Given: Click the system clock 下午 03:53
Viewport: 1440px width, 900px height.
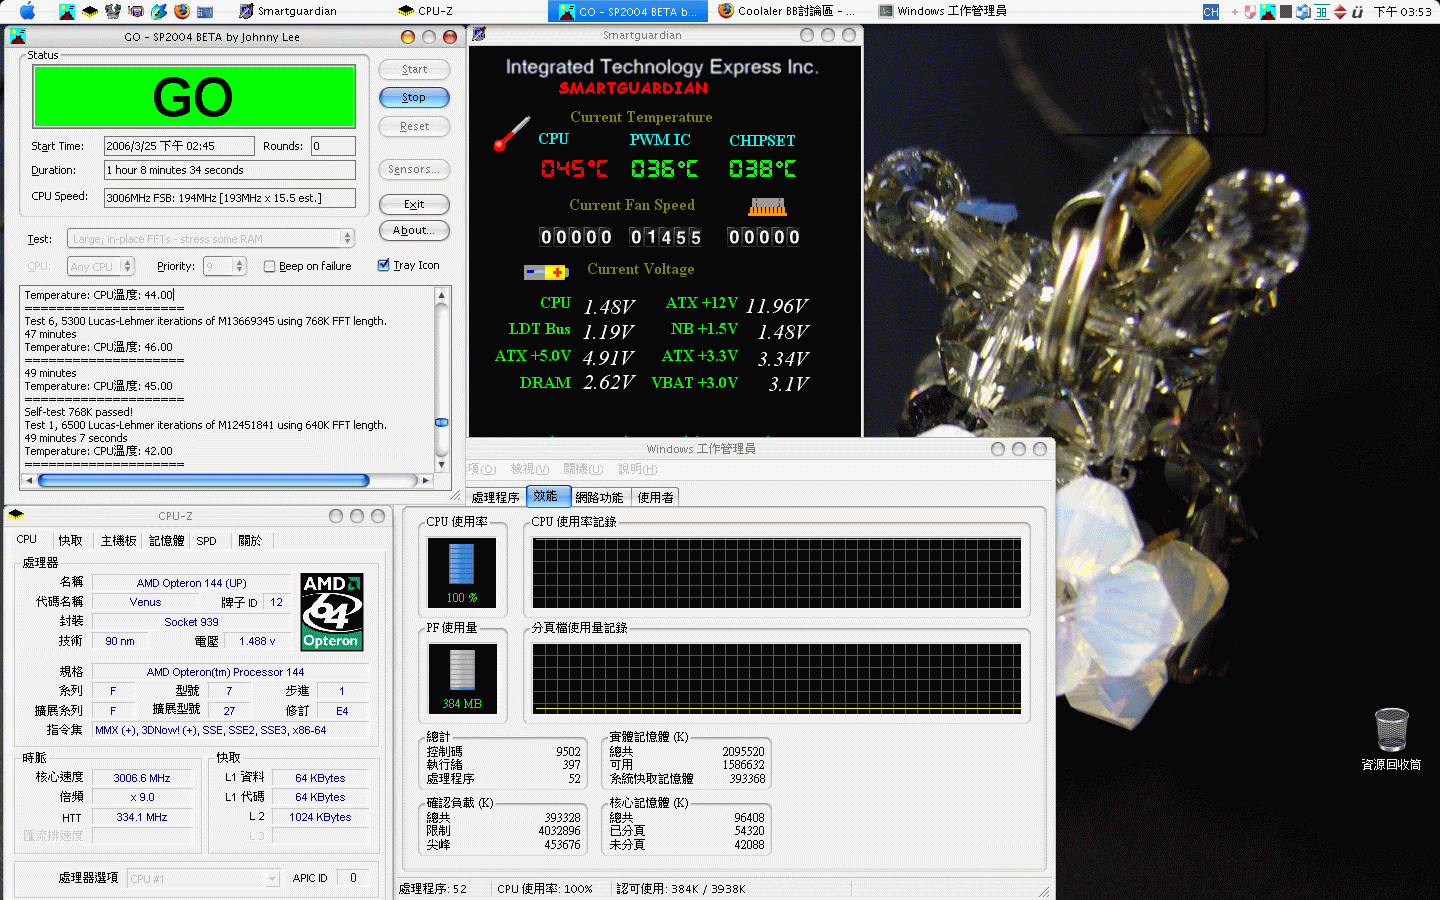Looking at the screenshot, I should tap(1402, 12).
